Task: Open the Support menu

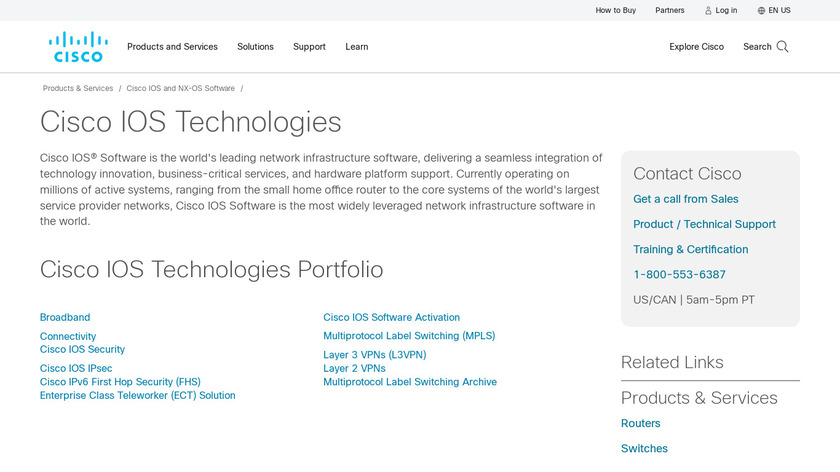Action: (x=309, y=47)
